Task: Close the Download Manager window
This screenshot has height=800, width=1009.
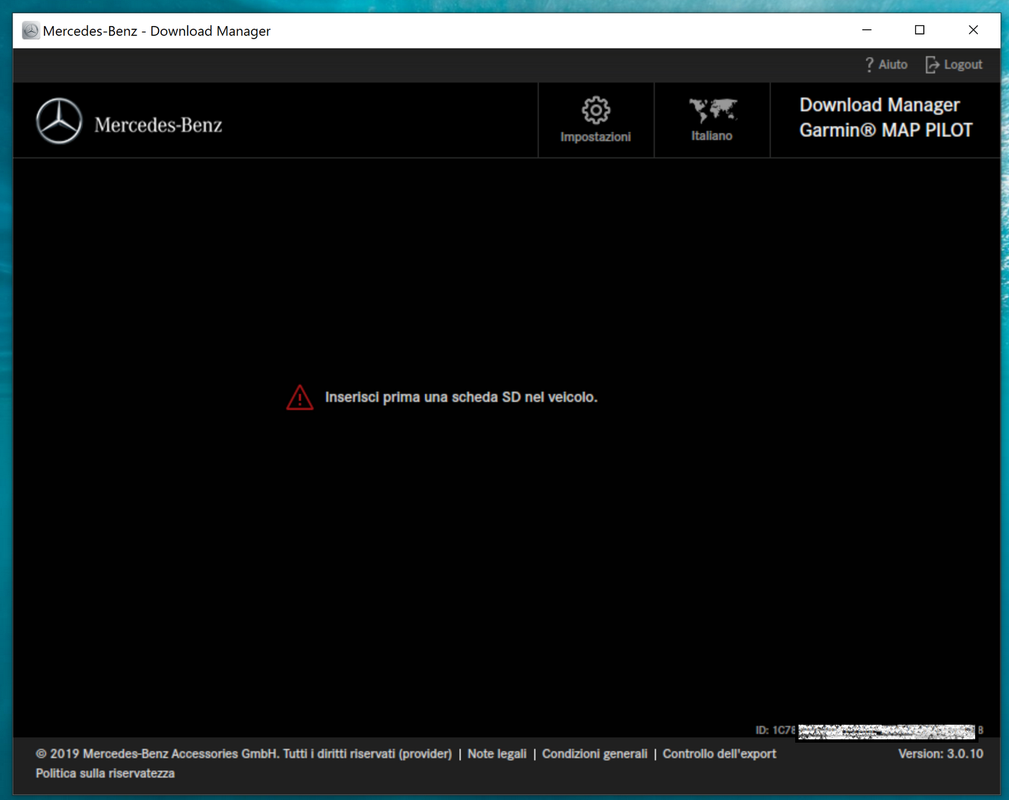Action: pos(973,30)
